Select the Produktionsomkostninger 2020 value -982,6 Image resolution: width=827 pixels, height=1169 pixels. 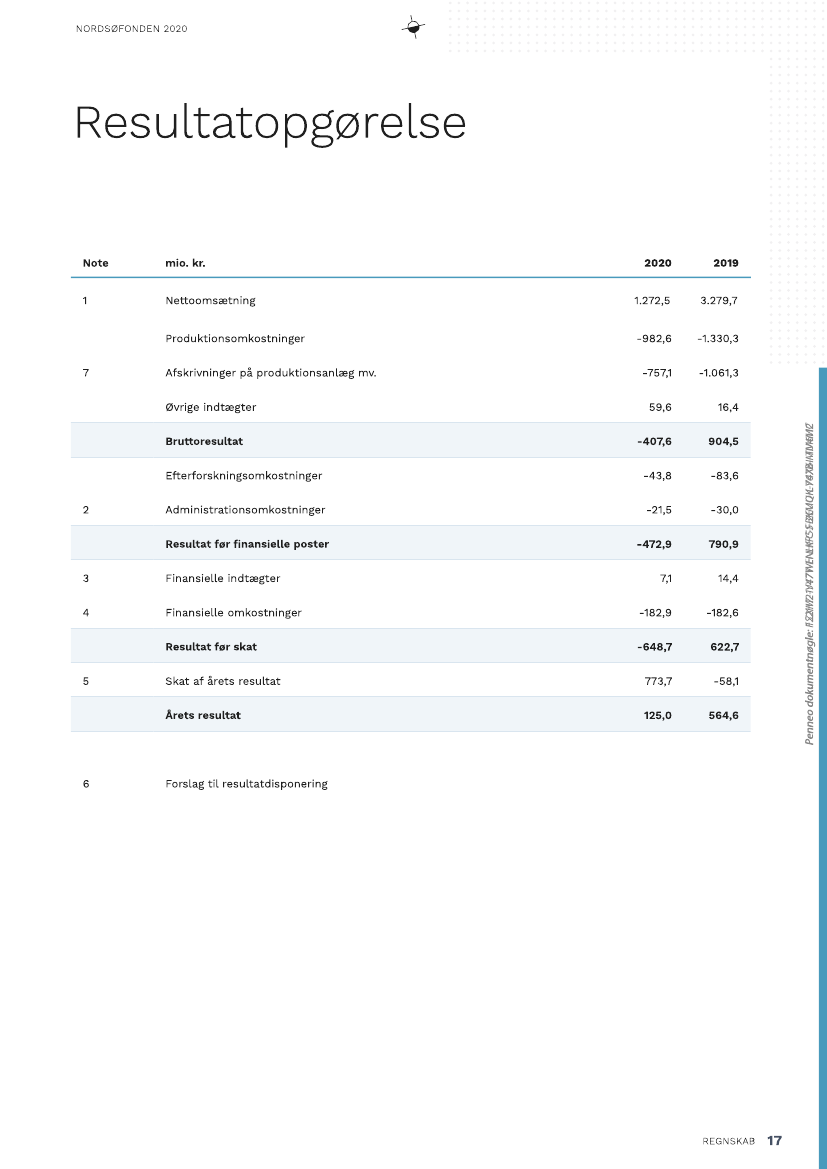click(654, 338)
